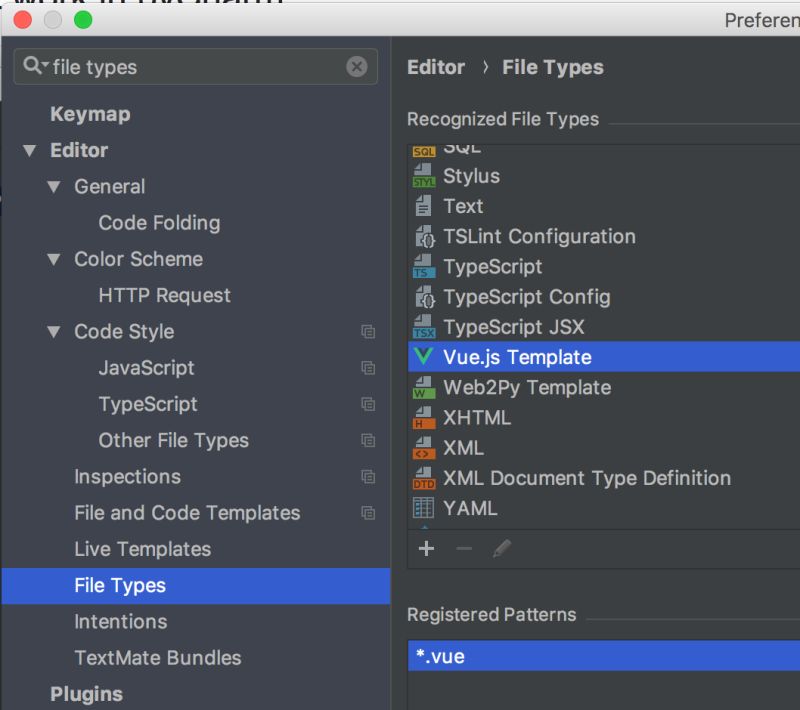This screenshot has width=800, height=710.
Task: Select the XML Document Type Definition icon
Action: [x=425, y=478]
